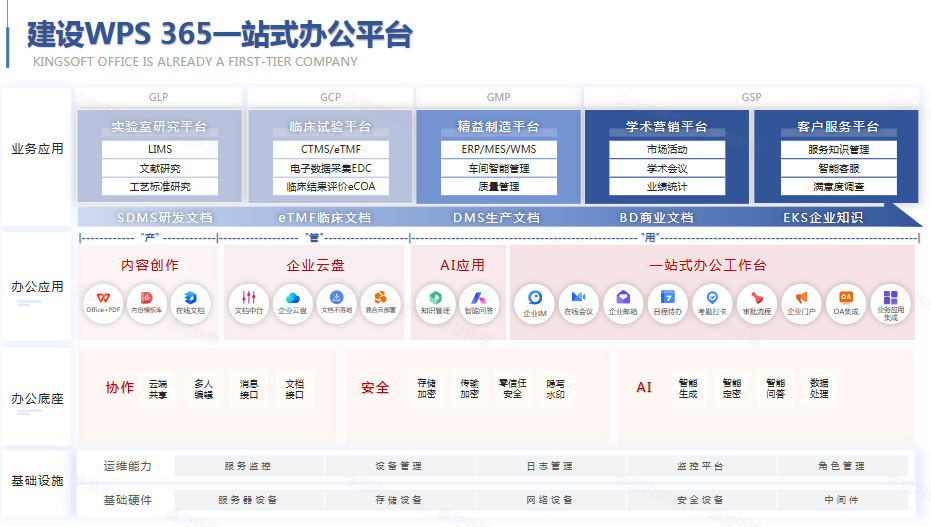
Task: Select the 服务器设备 cell
Action: click(x=248, y=500)
